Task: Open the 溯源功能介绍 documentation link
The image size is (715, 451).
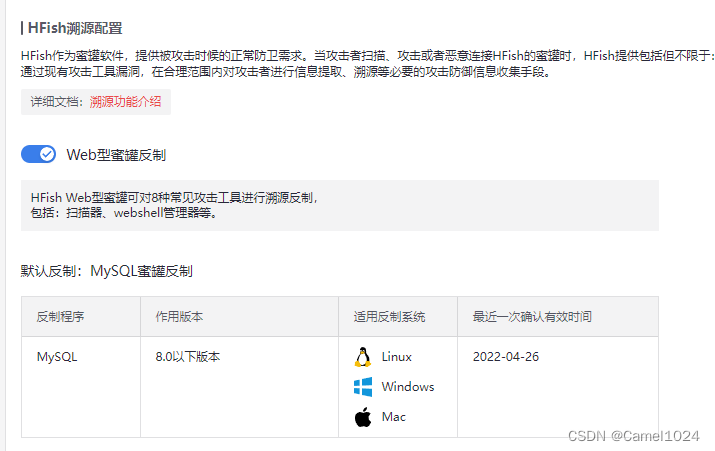Action: [125, 102]
